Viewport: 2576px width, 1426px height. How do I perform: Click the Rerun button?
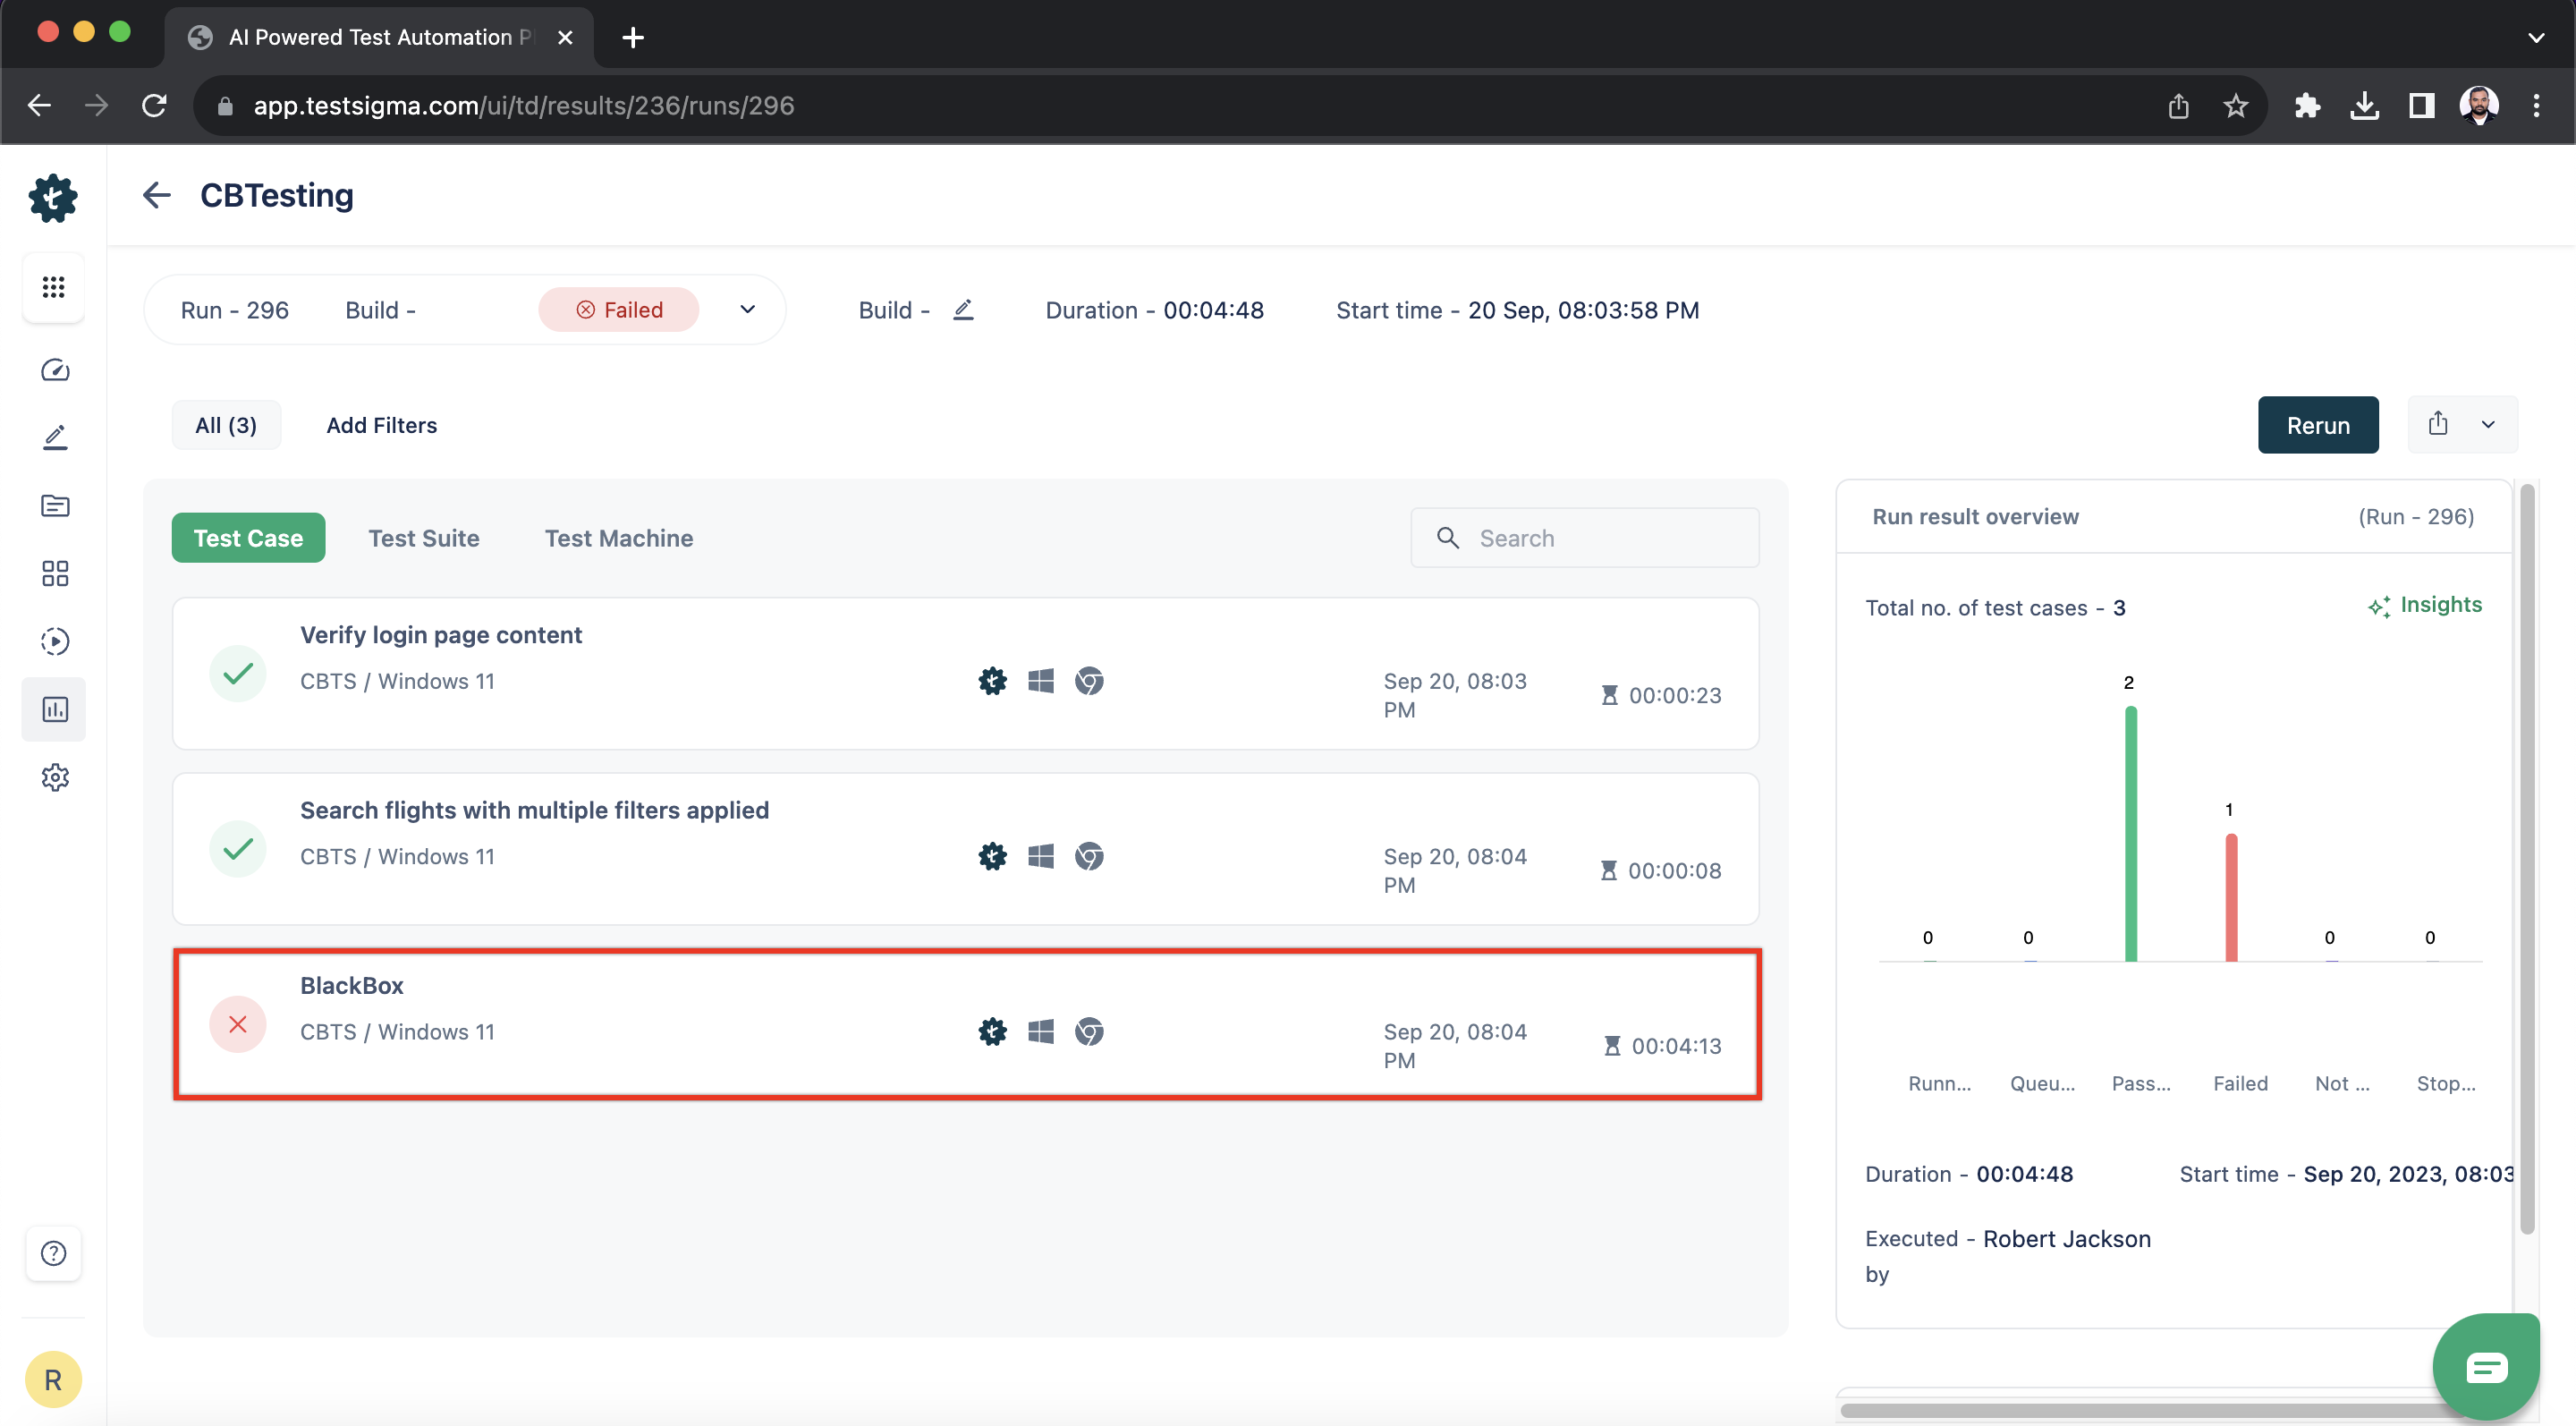[2318, 425]
